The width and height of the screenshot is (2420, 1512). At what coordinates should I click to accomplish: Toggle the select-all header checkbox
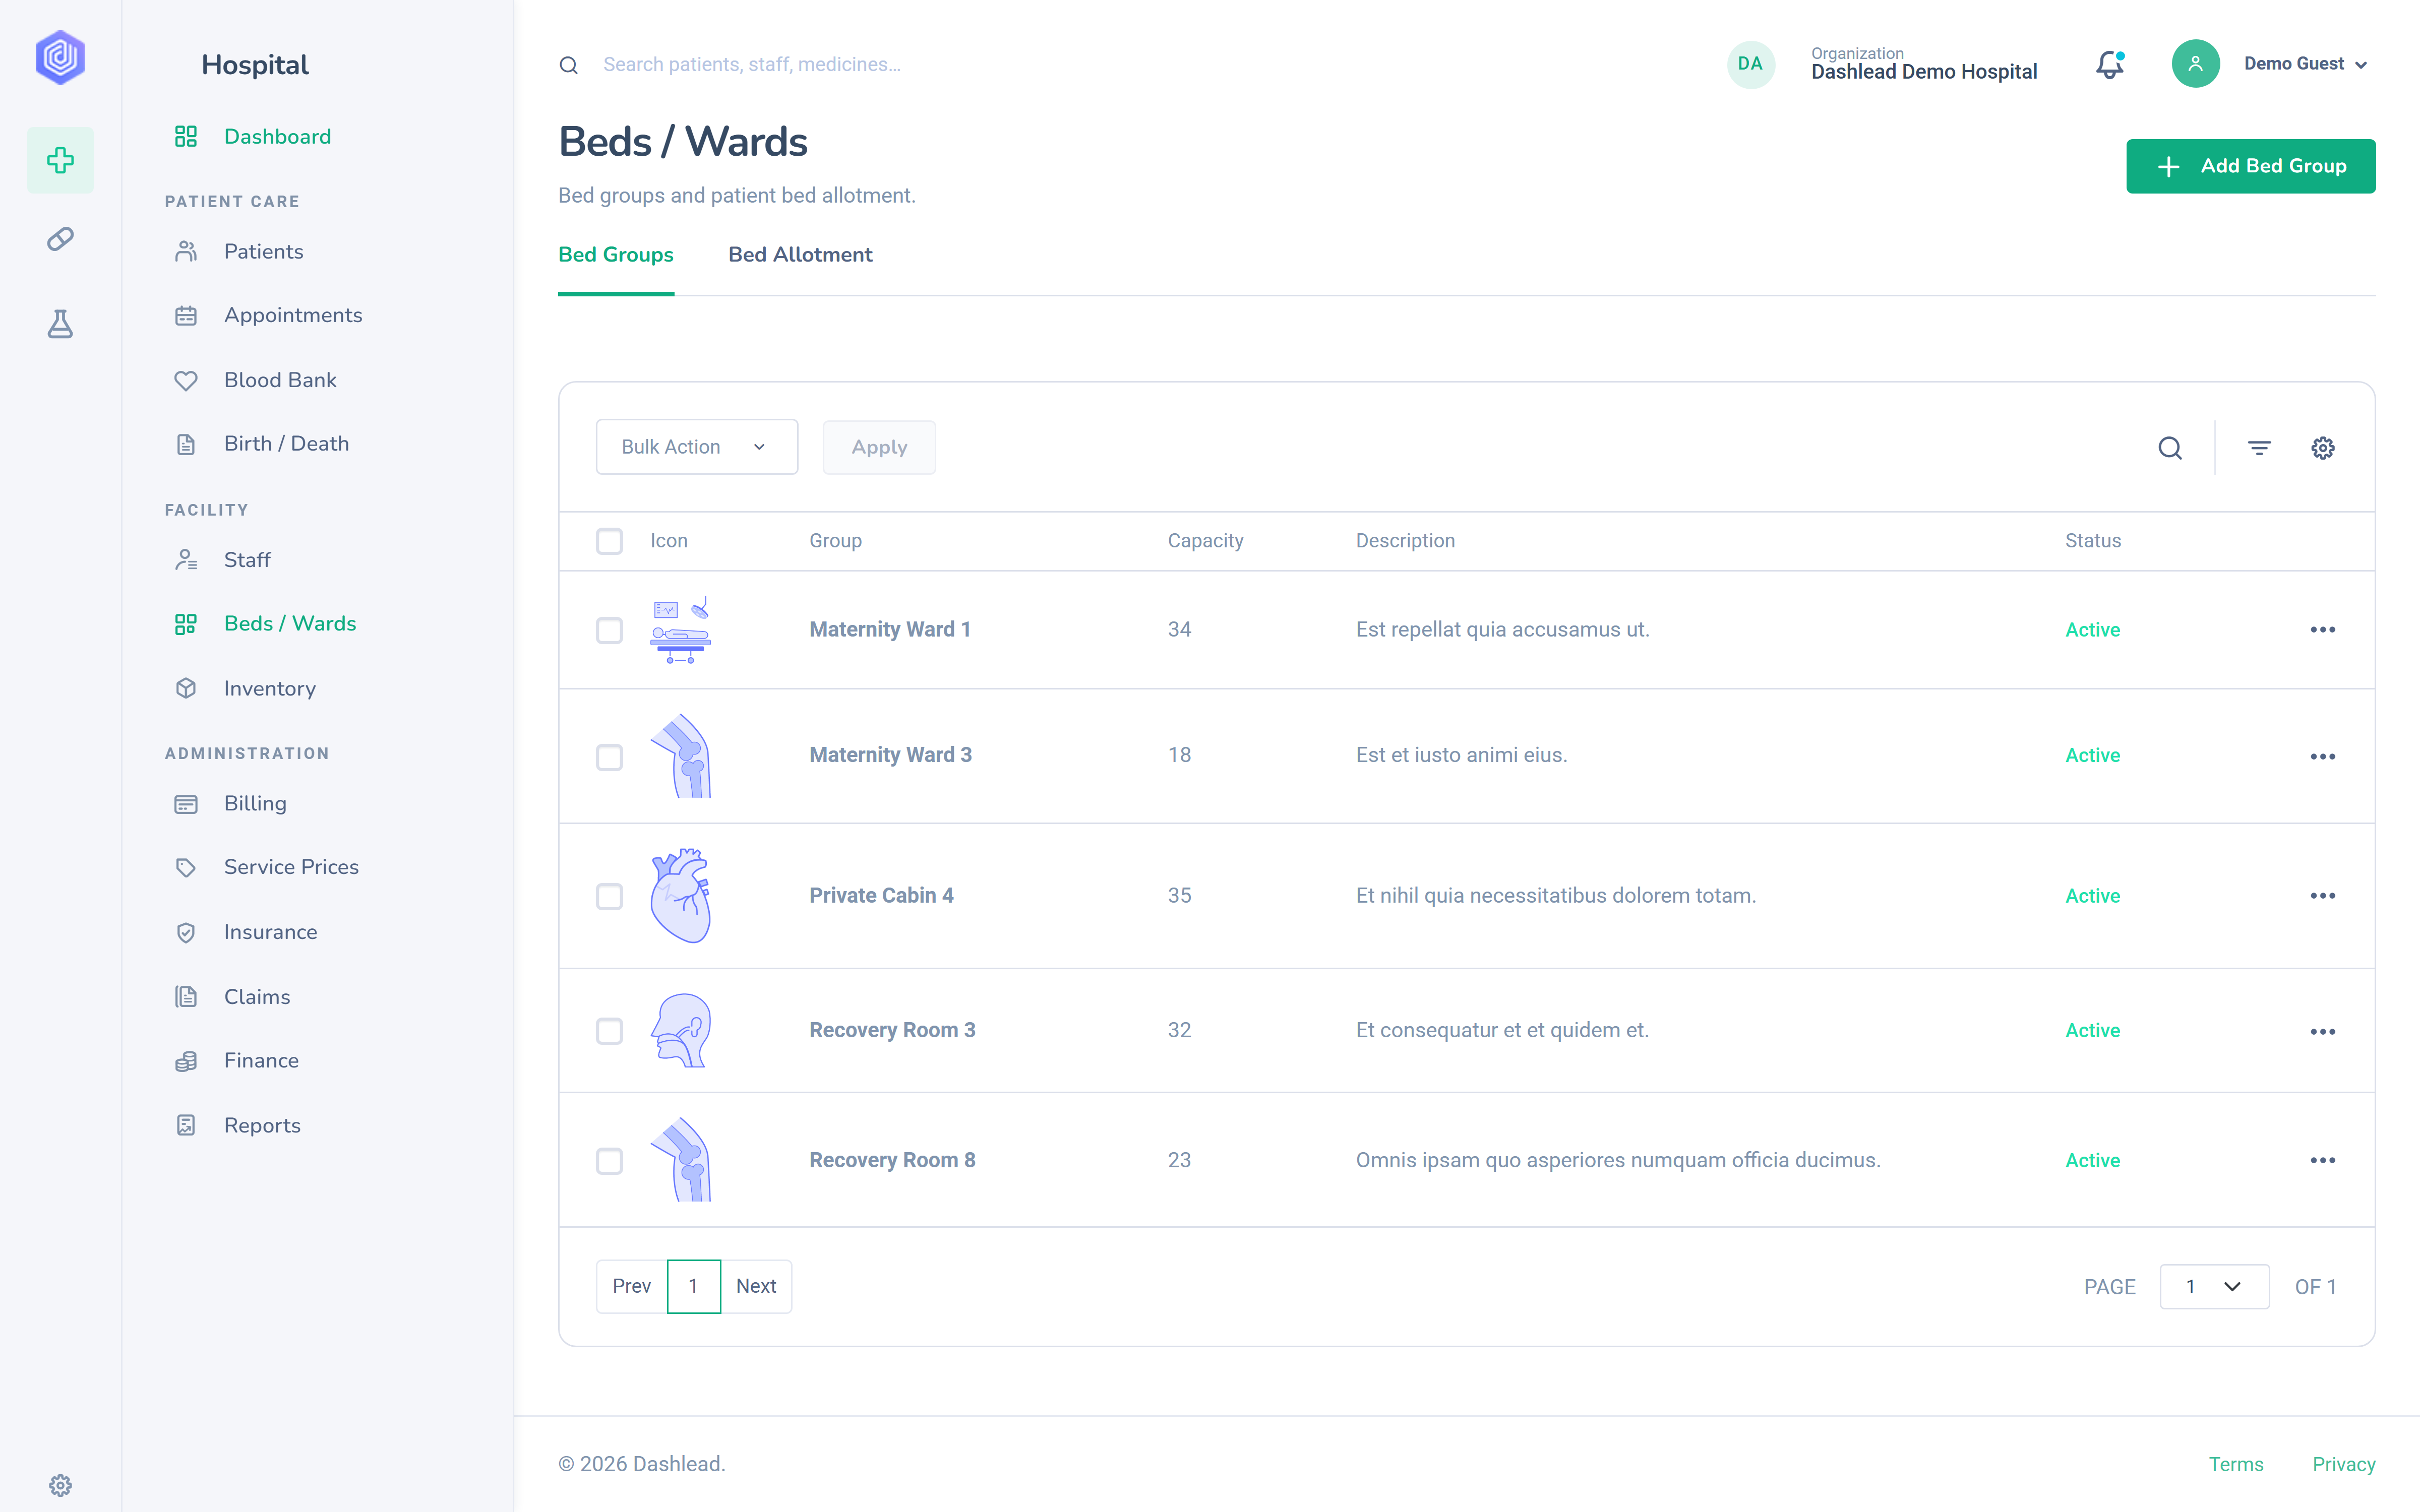pos(609,541)
